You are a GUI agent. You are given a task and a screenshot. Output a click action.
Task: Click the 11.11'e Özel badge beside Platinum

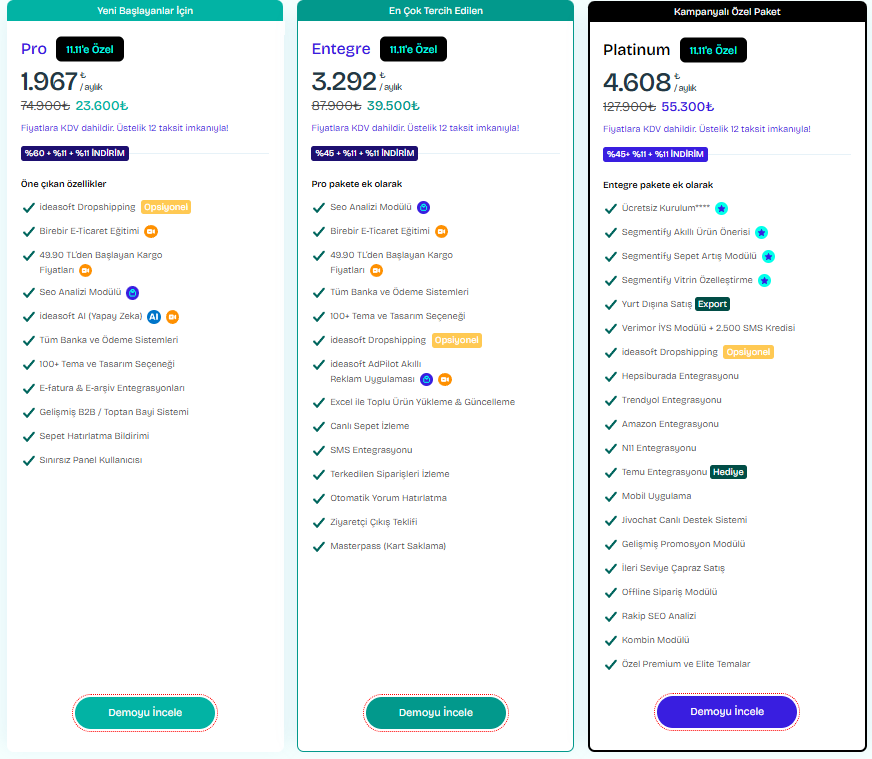[713, 50]
